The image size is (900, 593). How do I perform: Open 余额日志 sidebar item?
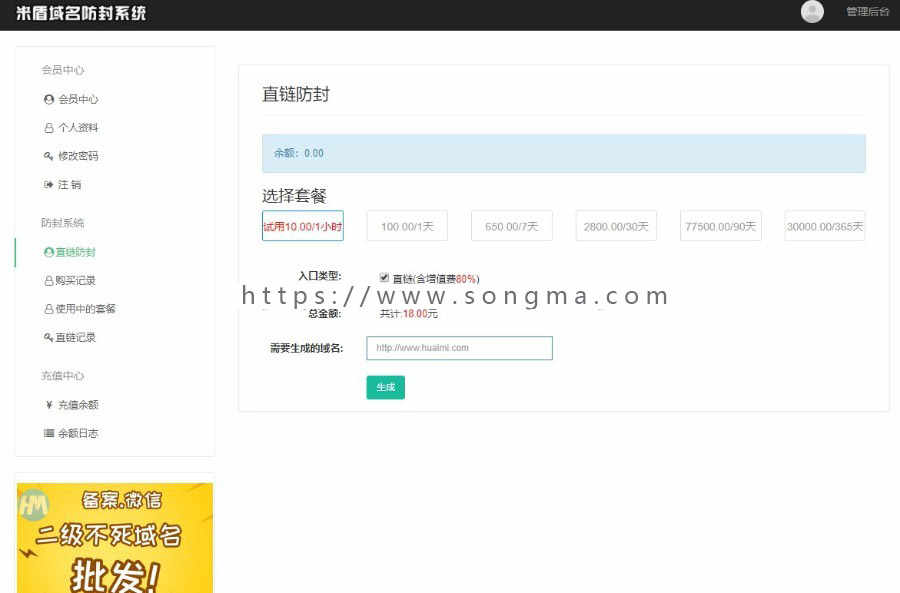click(78, 433)
